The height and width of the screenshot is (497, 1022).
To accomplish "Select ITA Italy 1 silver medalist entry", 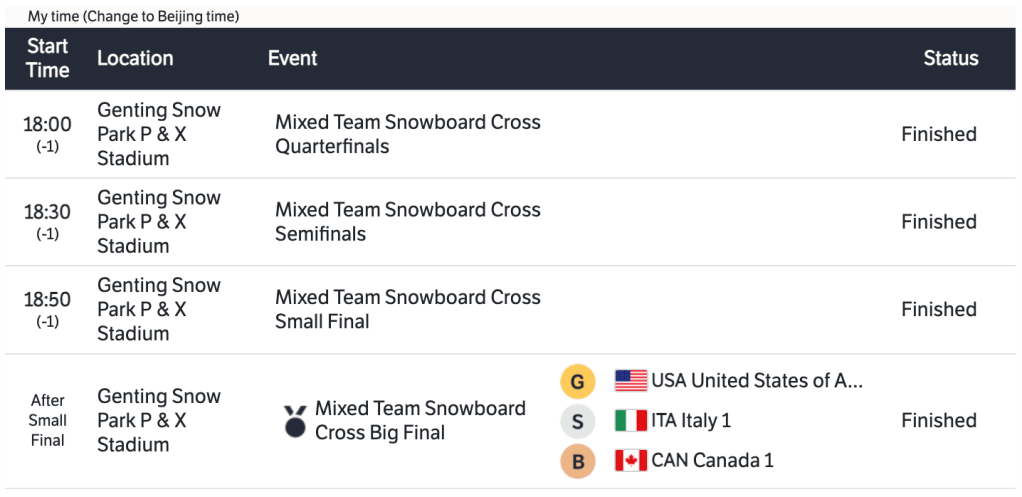I will point(691,421).
